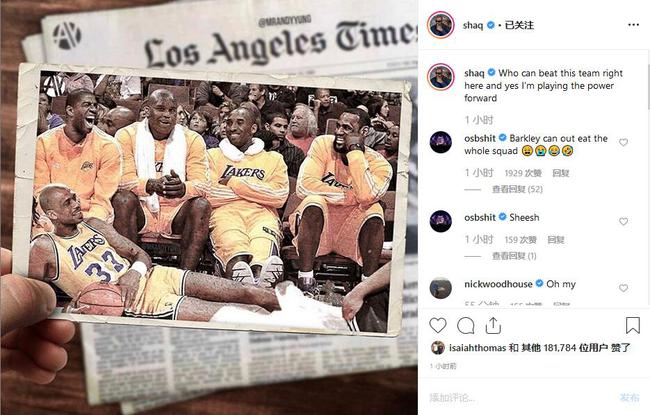Like nickwoodhouse's Oh my comment heart

623,288
